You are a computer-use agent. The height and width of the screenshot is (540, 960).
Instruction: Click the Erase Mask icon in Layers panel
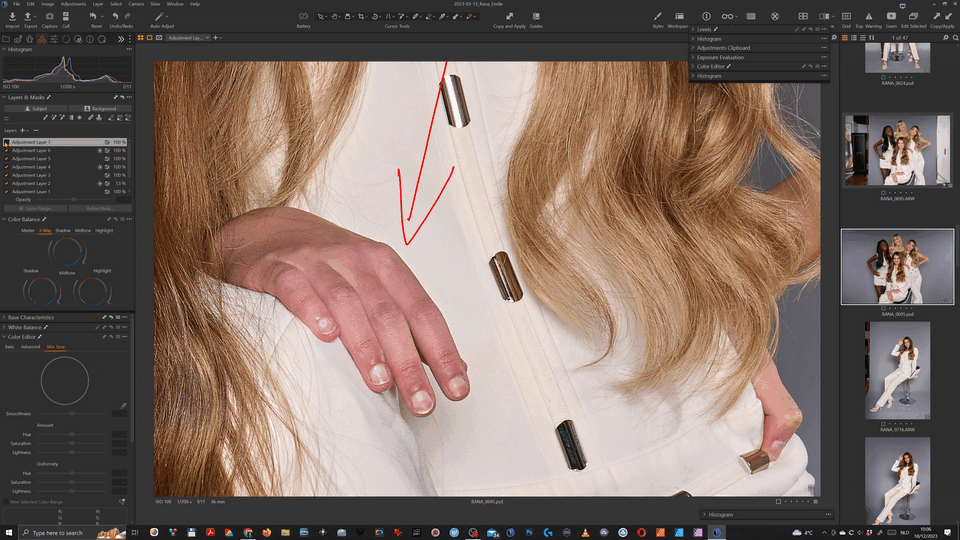click(111, 118)
